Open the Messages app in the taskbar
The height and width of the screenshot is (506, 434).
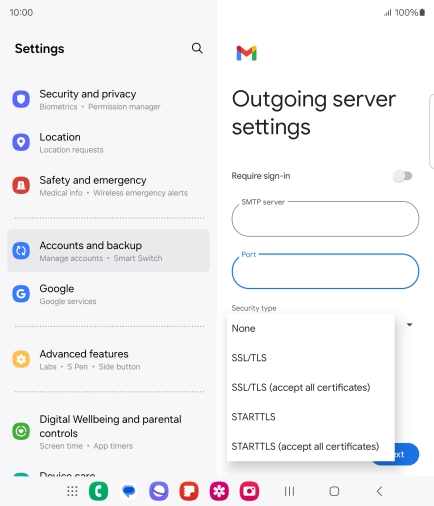129,491
